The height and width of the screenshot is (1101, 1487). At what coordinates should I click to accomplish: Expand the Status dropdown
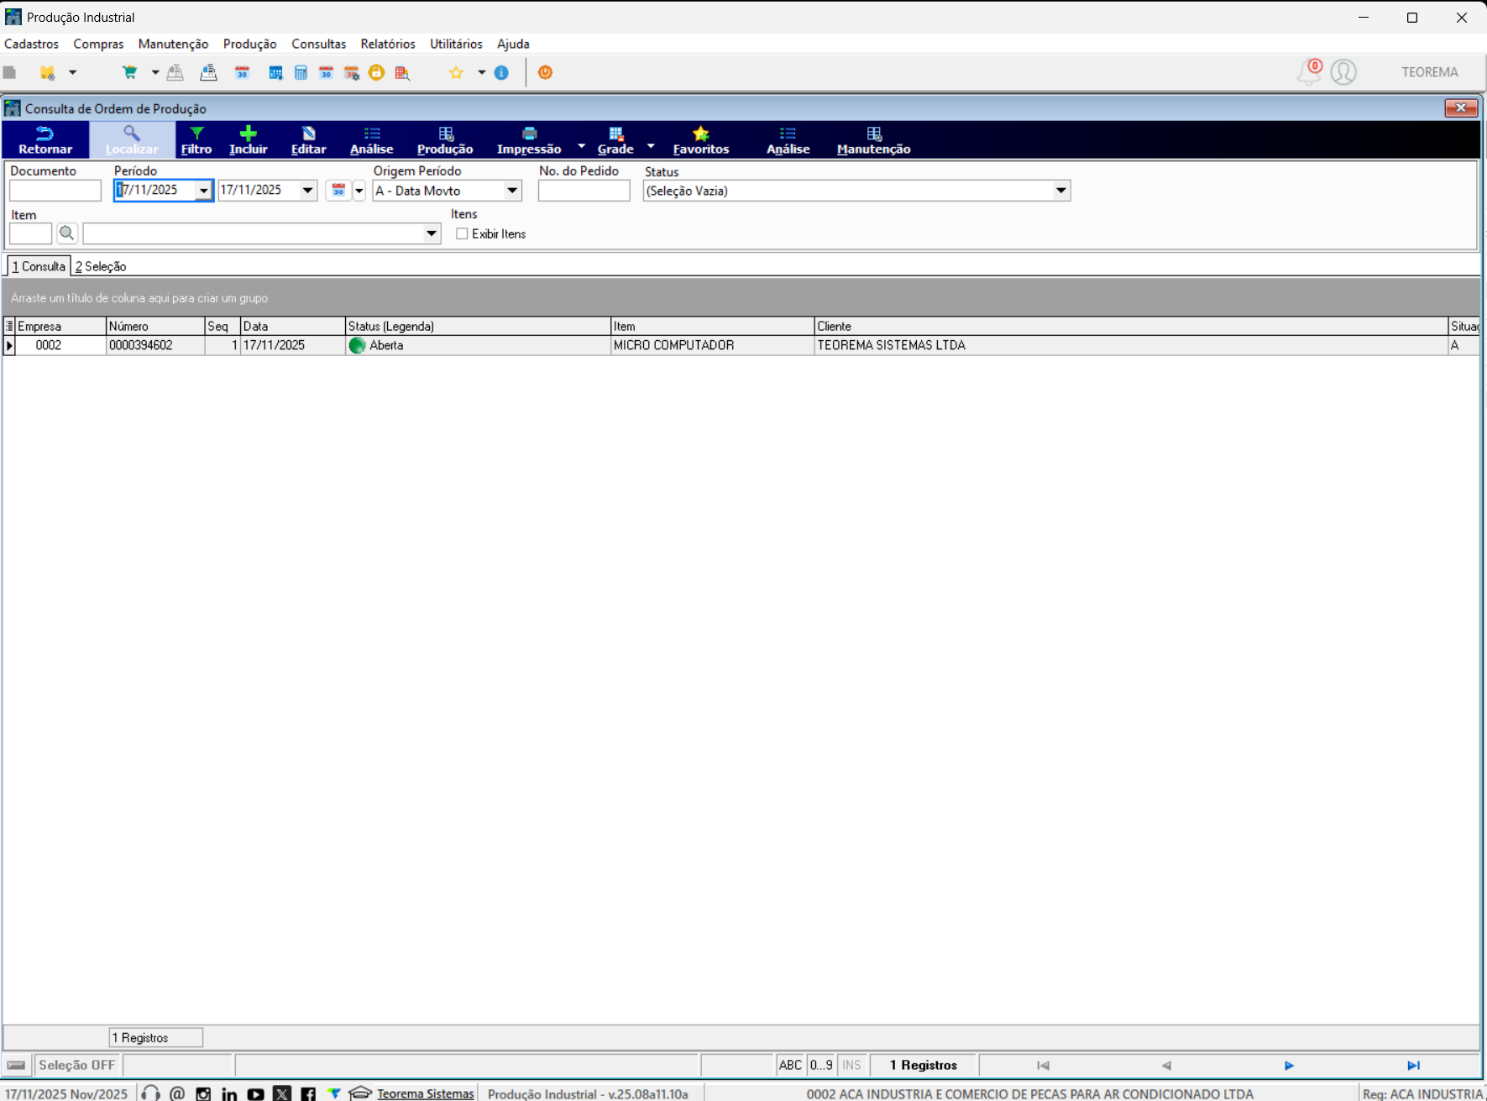pyautogui.click(x=1061, y=191)
